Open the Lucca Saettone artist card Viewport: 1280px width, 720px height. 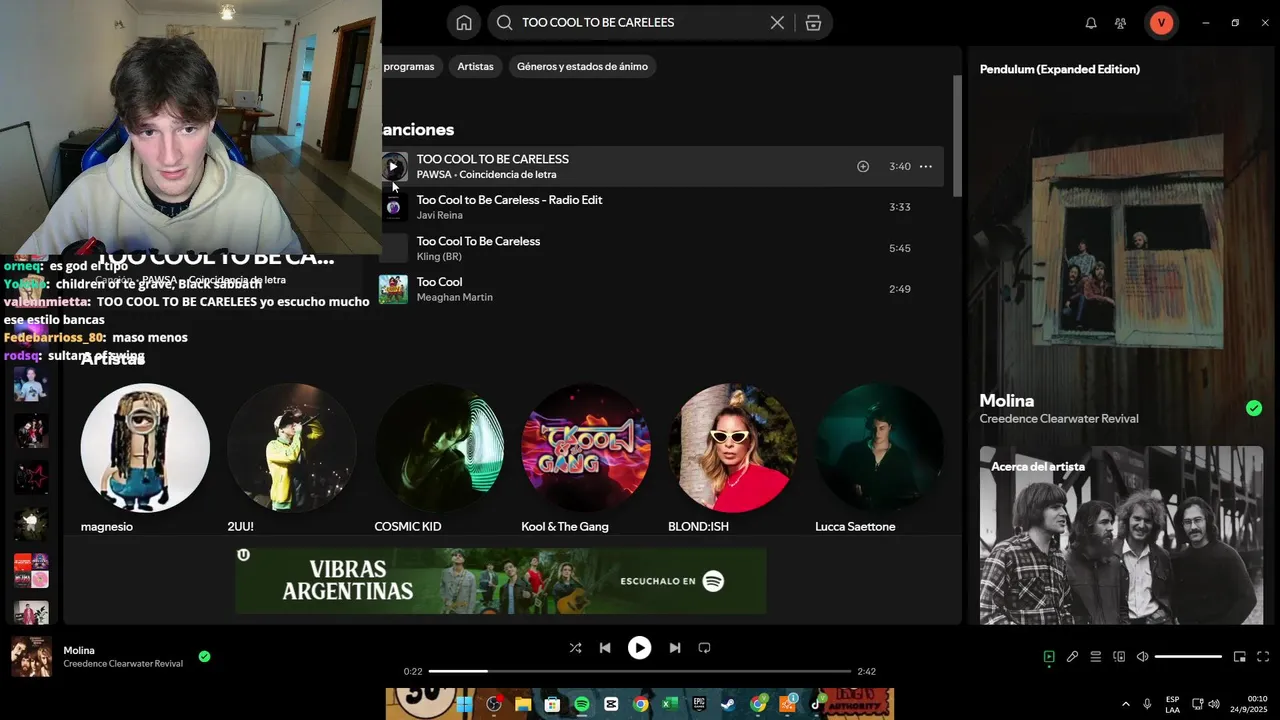880,458
